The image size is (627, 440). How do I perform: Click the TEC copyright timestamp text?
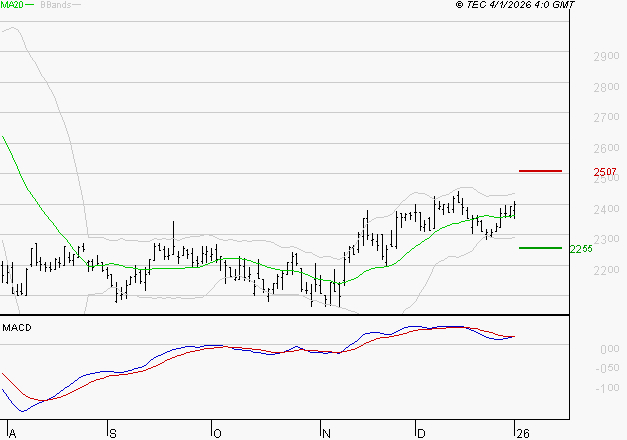point(515,5)
